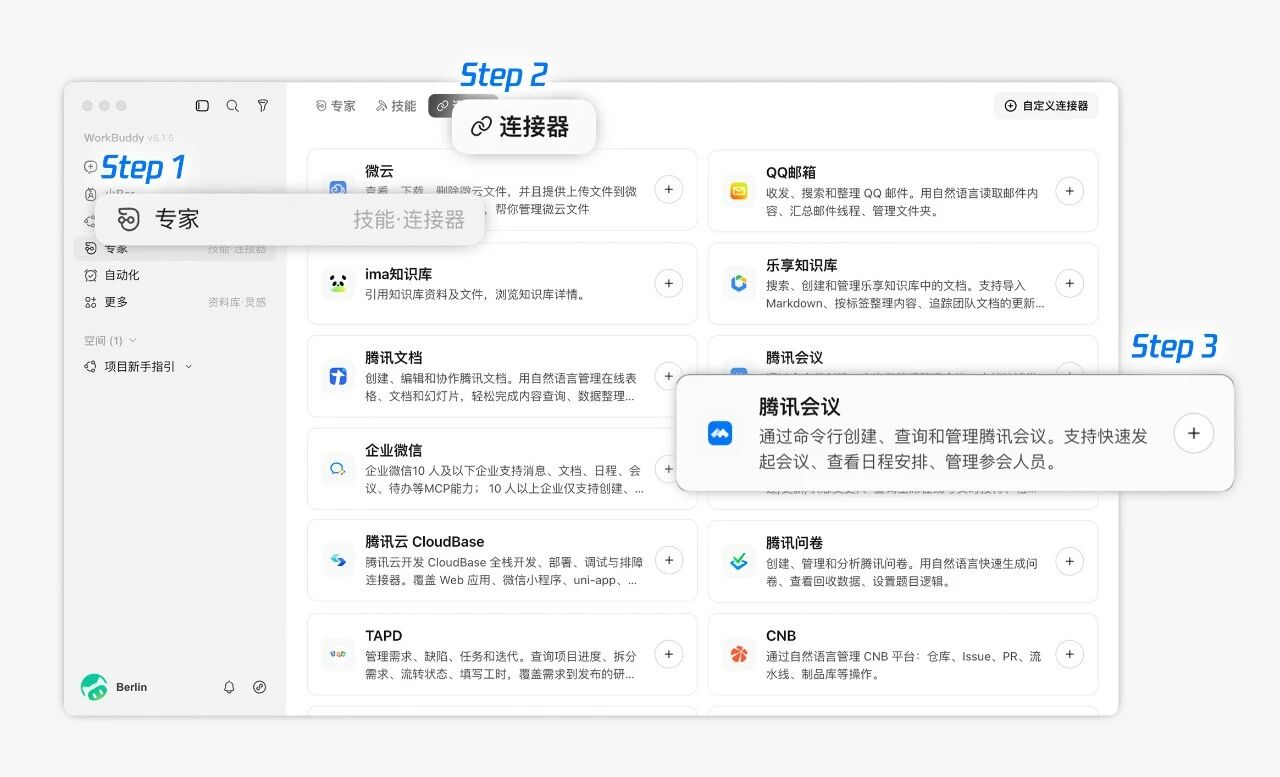Add the 腾讯问卷 connector with plus

click(1070, 561)
